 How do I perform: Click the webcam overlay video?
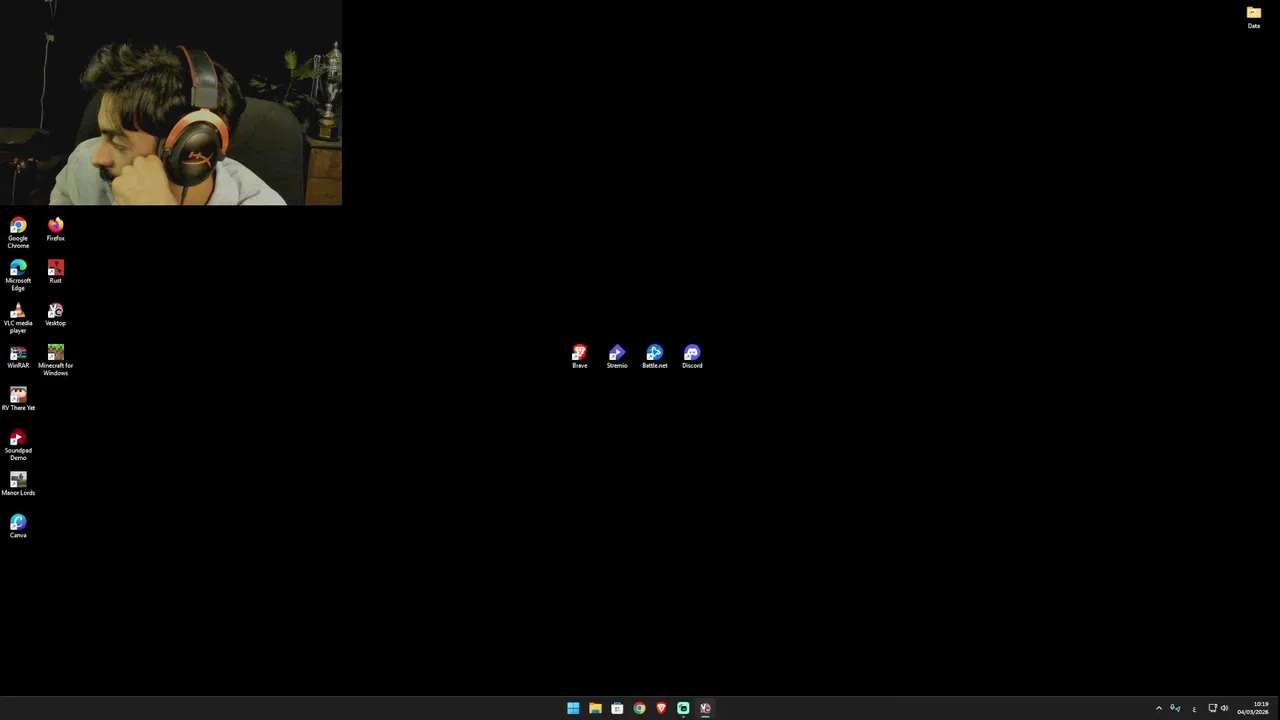(x=171, y=102)
